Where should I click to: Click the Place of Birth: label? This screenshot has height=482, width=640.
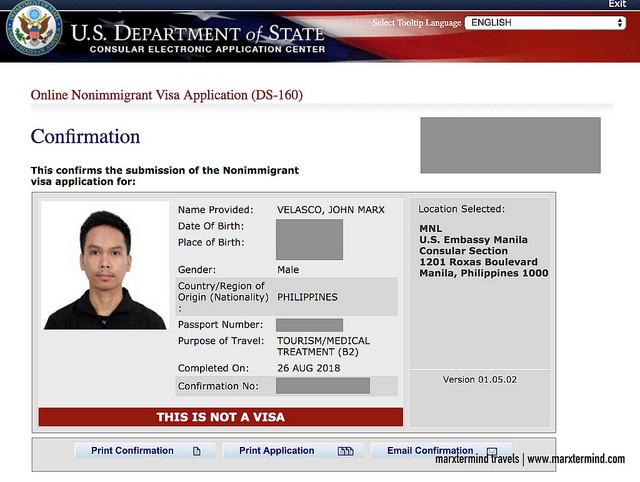point(211,242)
